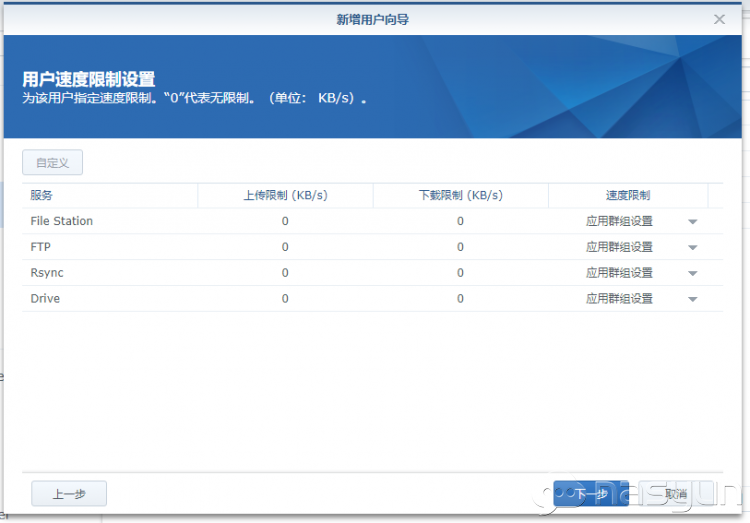Select the FTP service row
Image resolution: width=750 pixels, height=523 pixels.
(372, 247)
